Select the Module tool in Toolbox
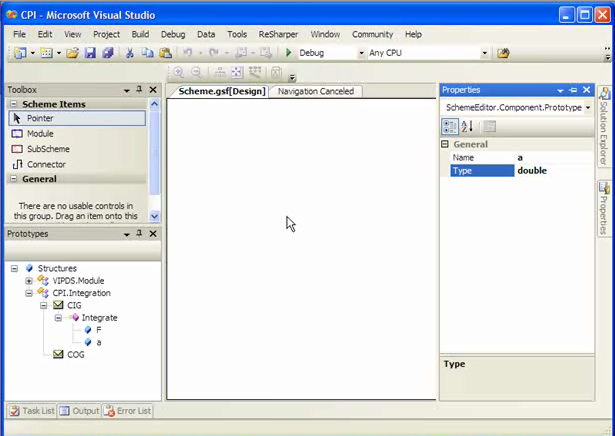This screenshot has width=615, height=436. (x=40, y=134)
